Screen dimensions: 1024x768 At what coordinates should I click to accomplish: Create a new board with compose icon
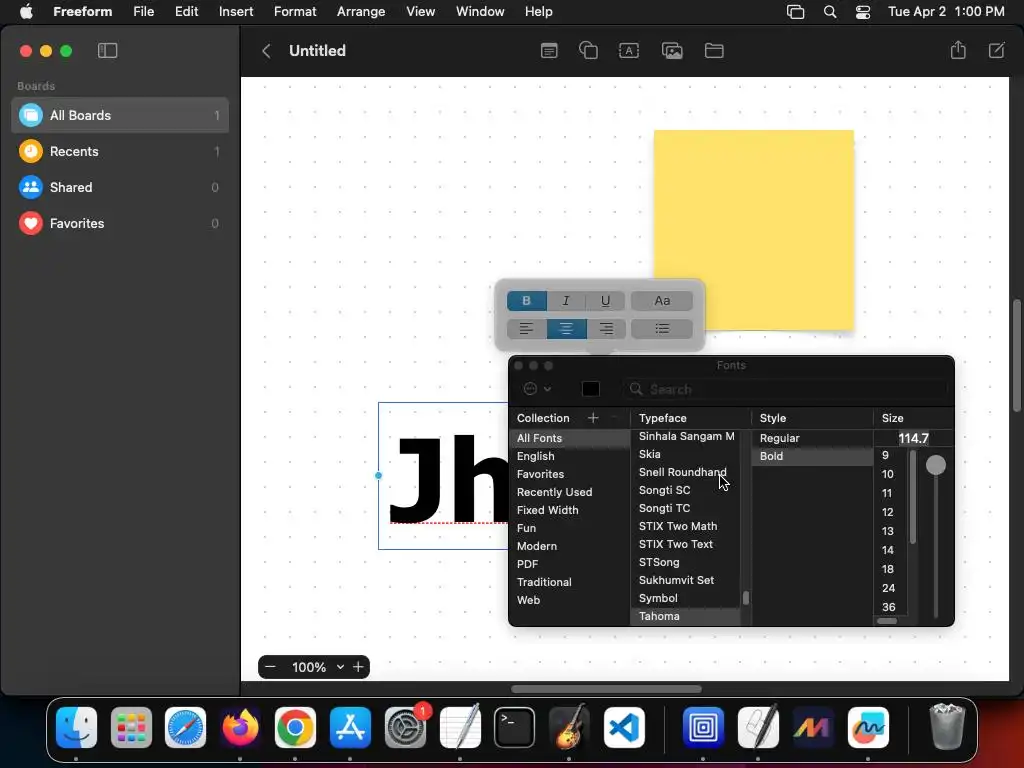[x=997, y=50]
